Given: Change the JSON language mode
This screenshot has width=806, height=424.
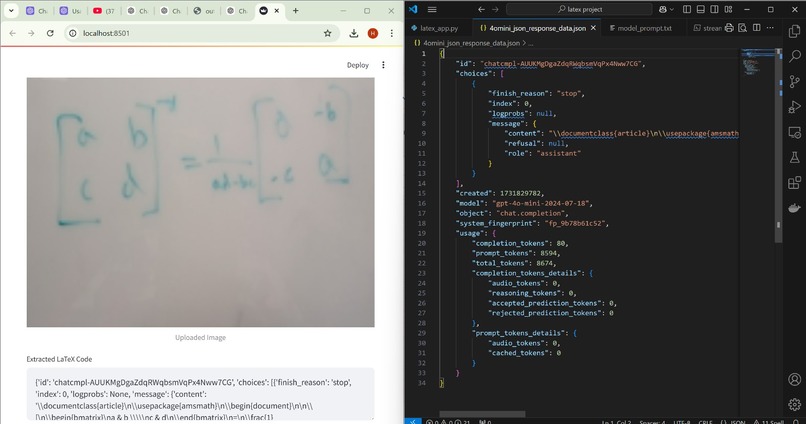Looking at the screenshot, I should click(x=734, y=422).
